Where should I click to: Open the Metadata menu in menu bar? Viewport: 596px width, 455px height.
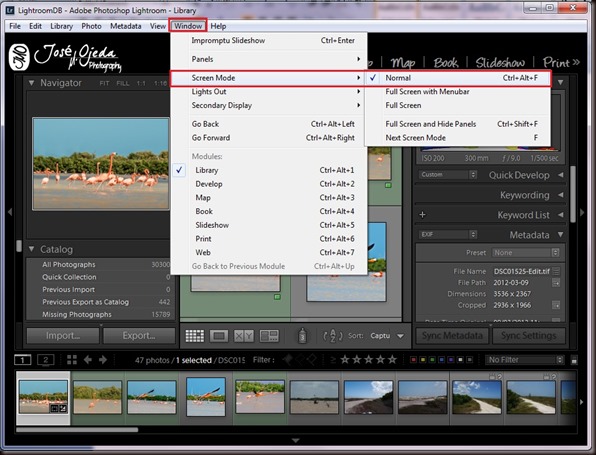[125, 26]
